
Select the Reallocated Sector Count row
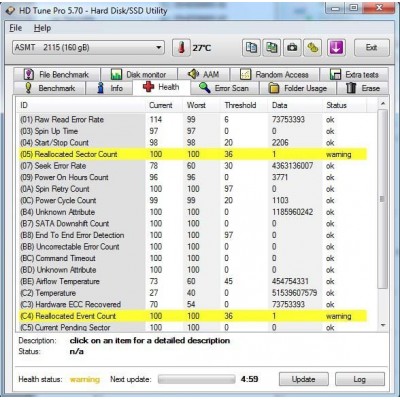[193, 154]
